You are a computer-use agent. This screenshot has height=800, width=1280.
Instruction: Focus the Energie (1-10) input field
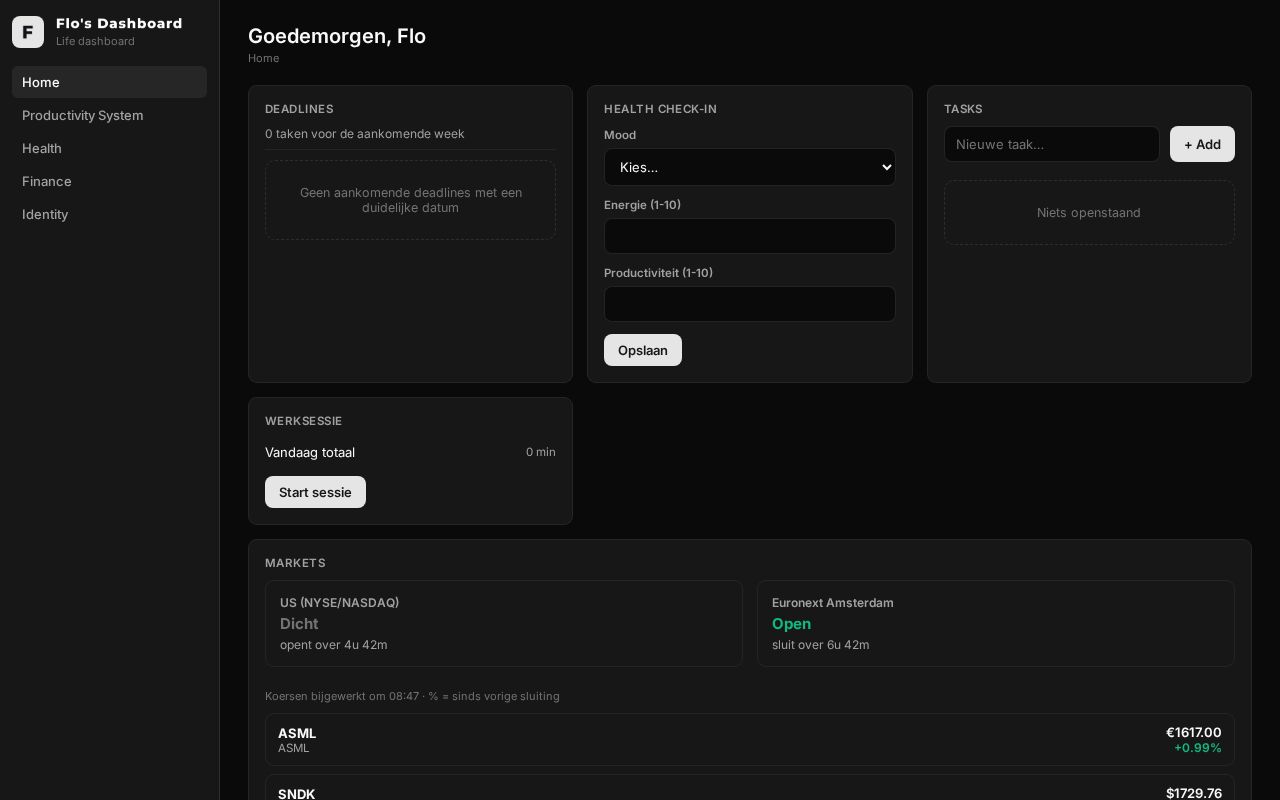coord(750,236)
